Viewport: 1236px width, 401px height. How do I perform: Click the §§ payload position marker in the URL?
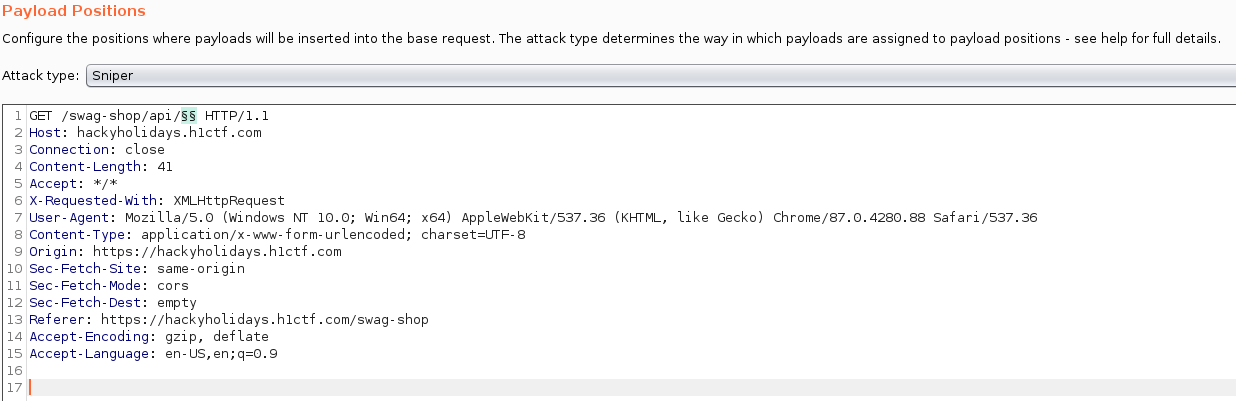(x=188, y=115)
